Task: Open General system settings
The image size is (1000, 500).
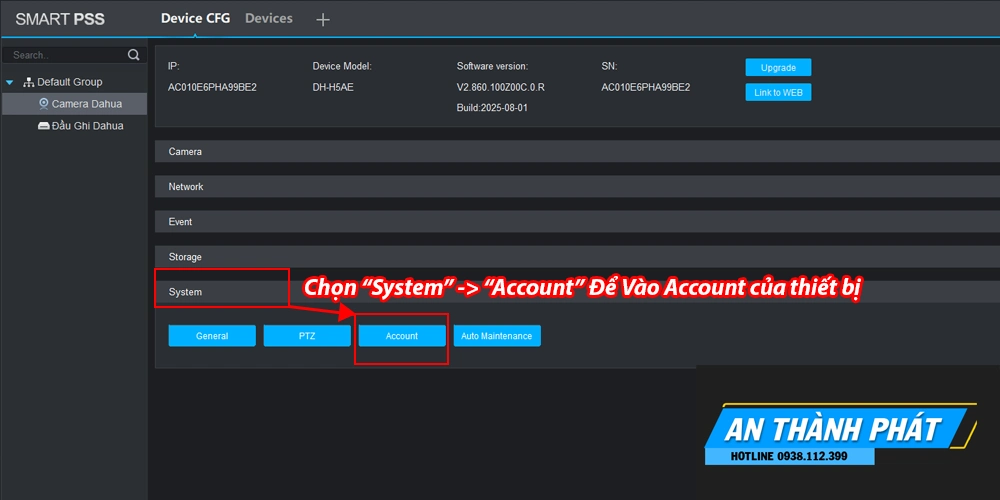Action: tap(212, 336)
